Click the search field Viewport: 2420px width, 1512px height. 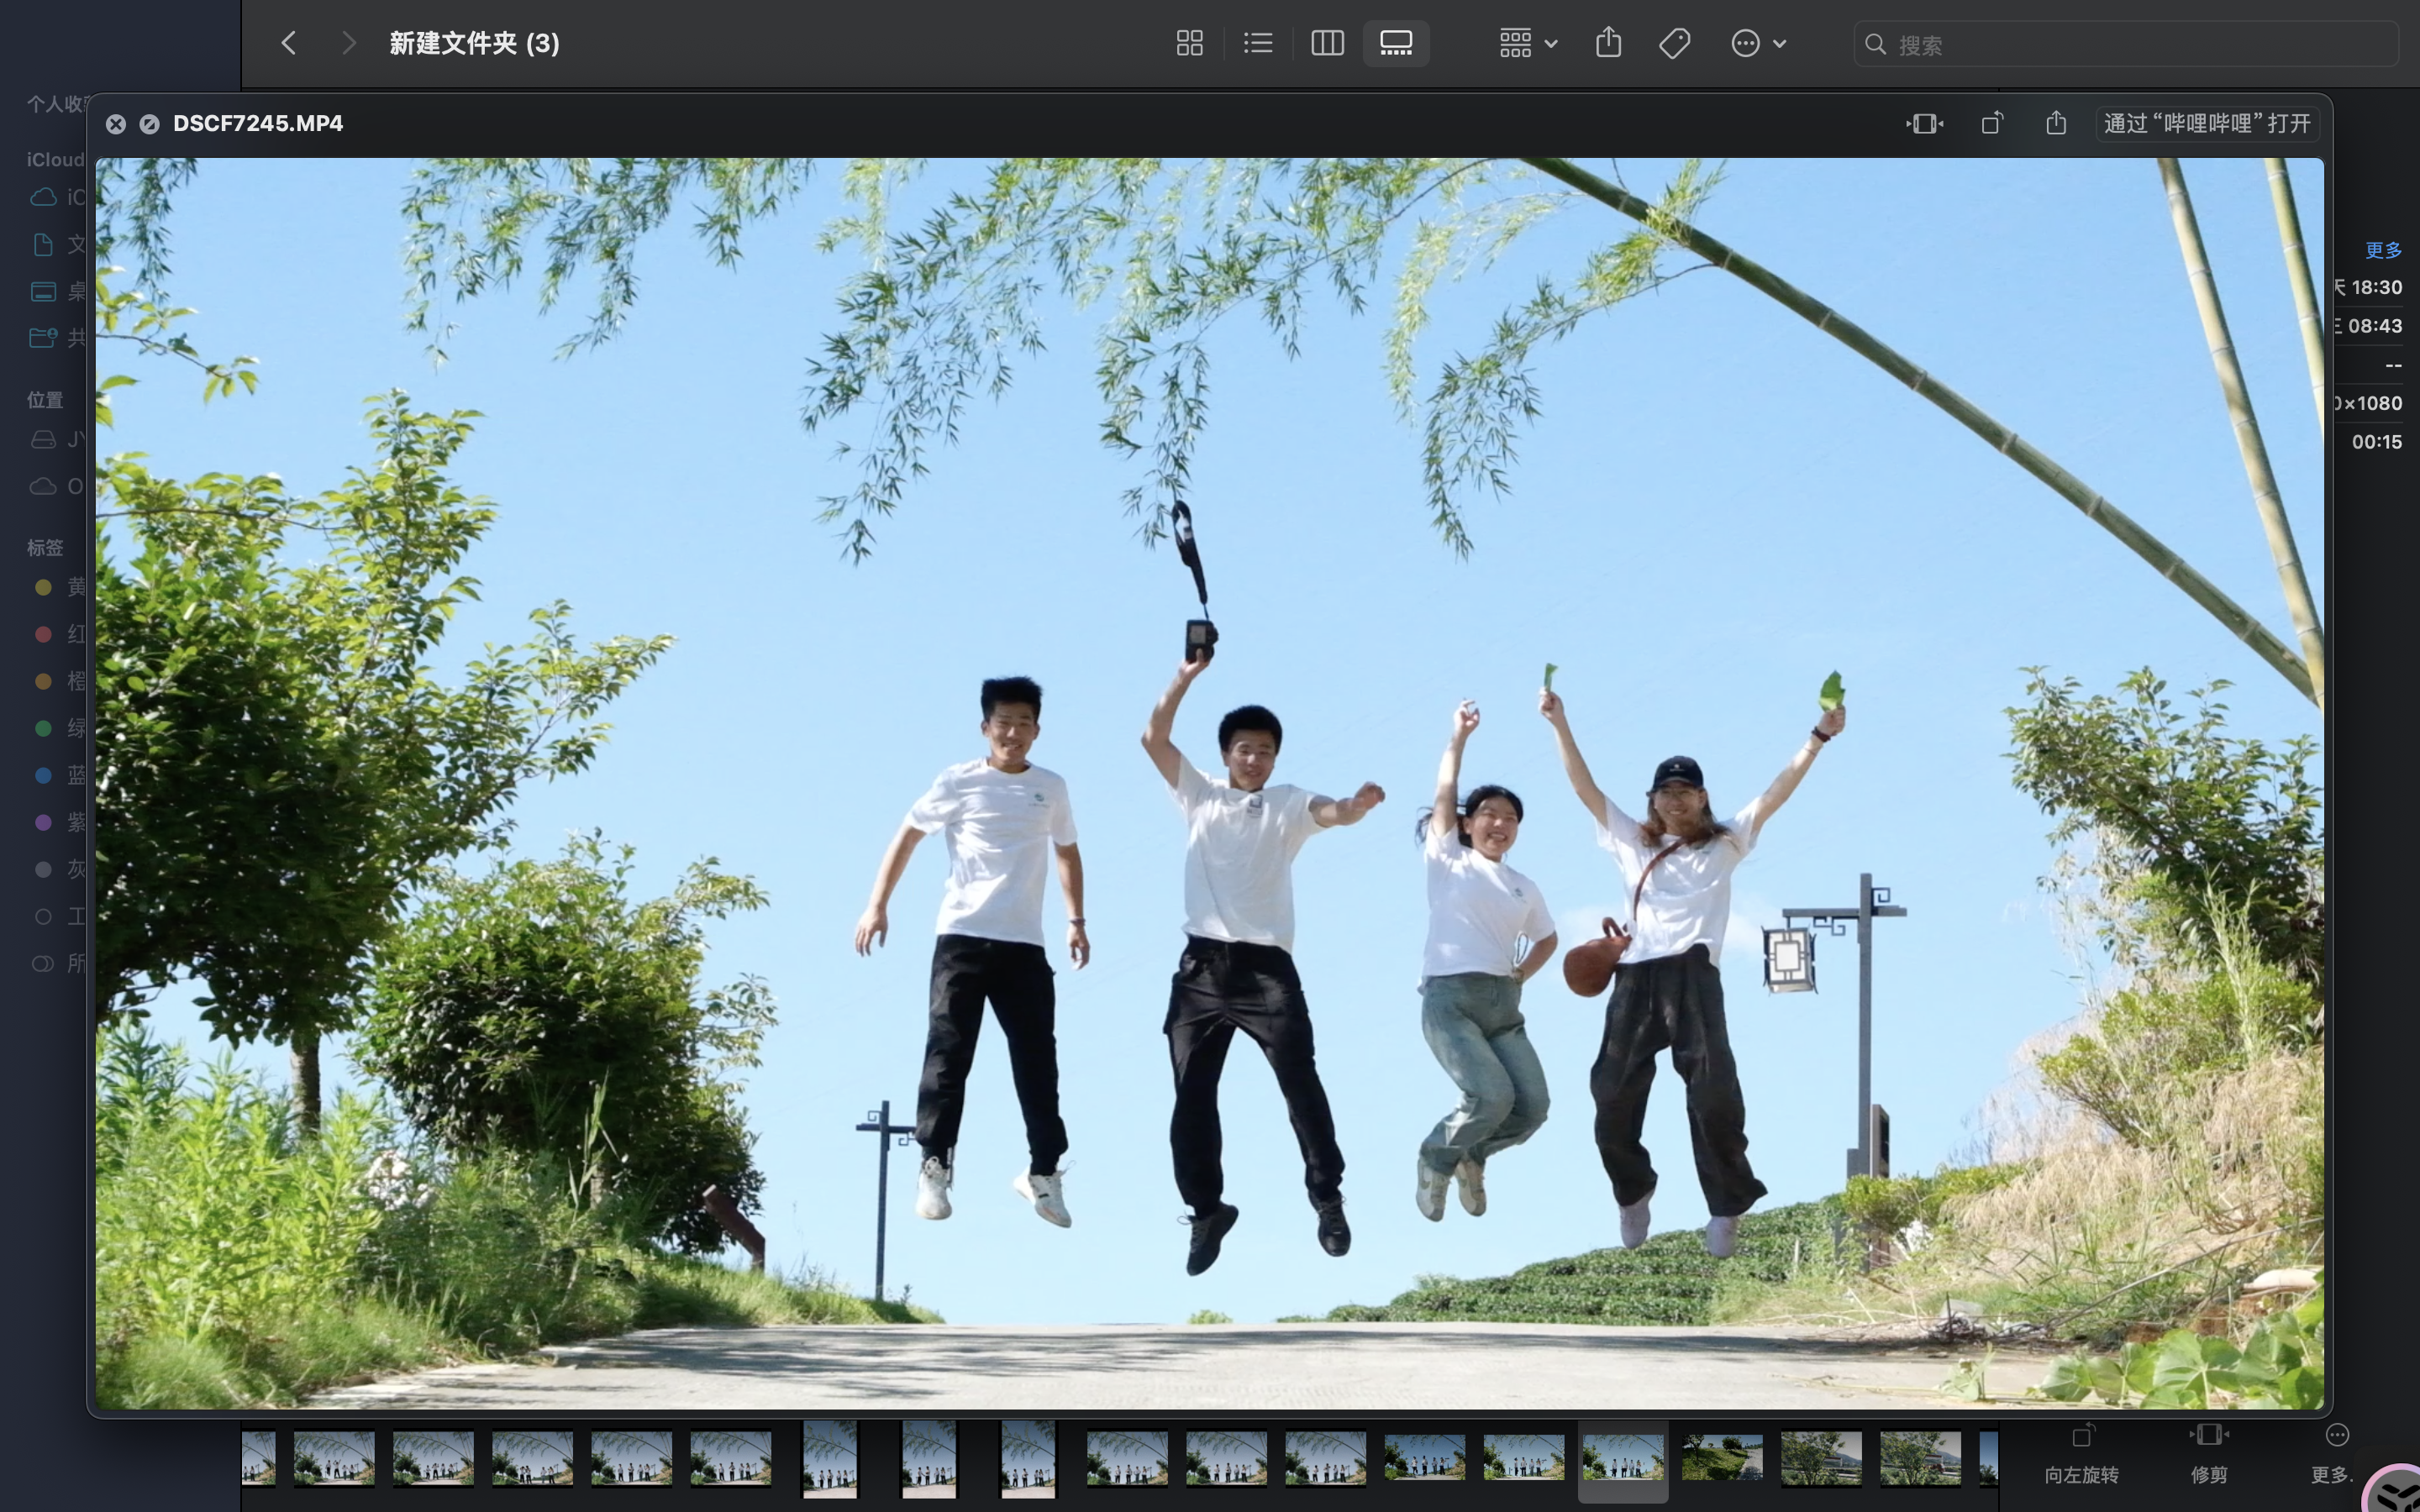click(x=2125, y=45)
